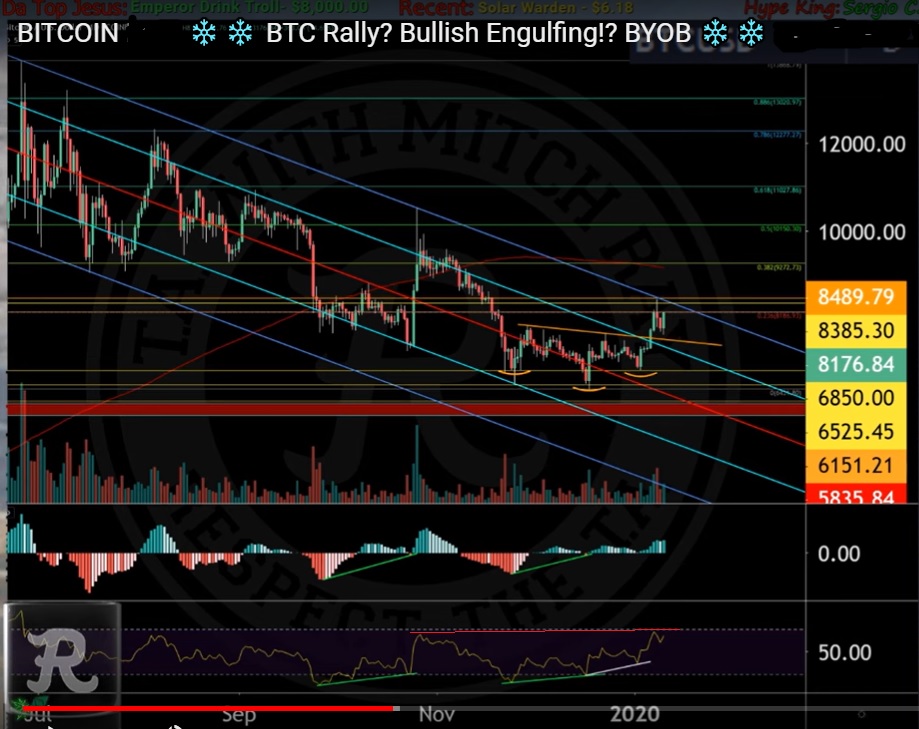Click the Emperor Drink Troll $8,000.00 donor text

250,8
